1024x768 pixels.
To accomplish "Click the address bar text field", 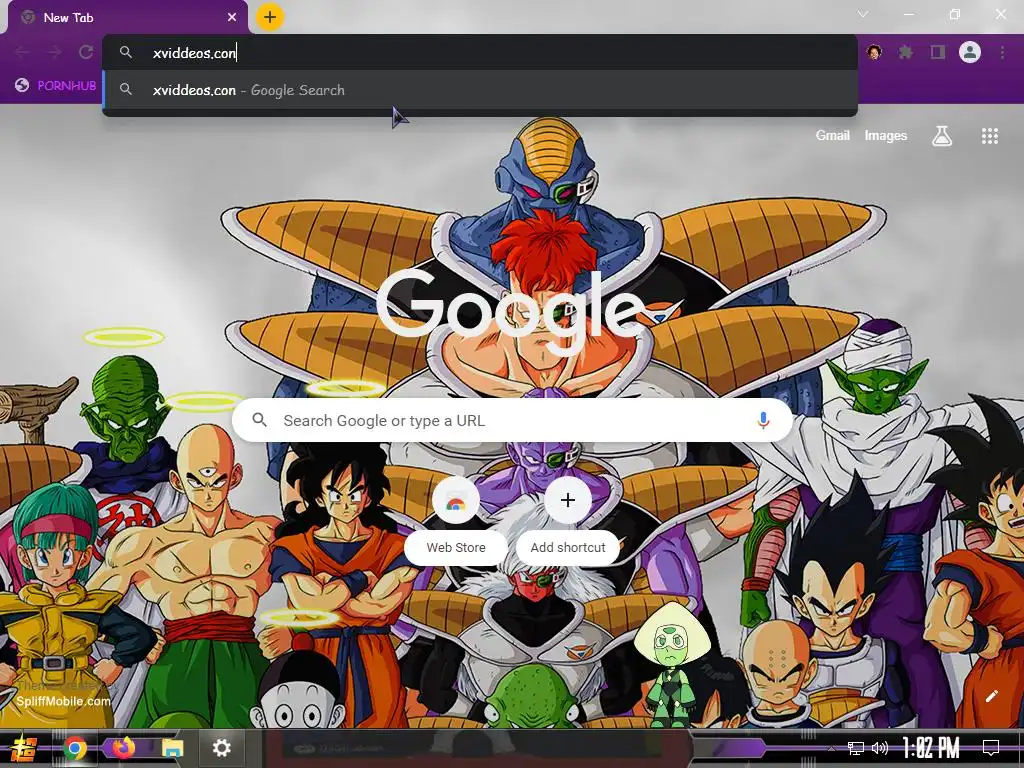I will click(x=480, y=53).
